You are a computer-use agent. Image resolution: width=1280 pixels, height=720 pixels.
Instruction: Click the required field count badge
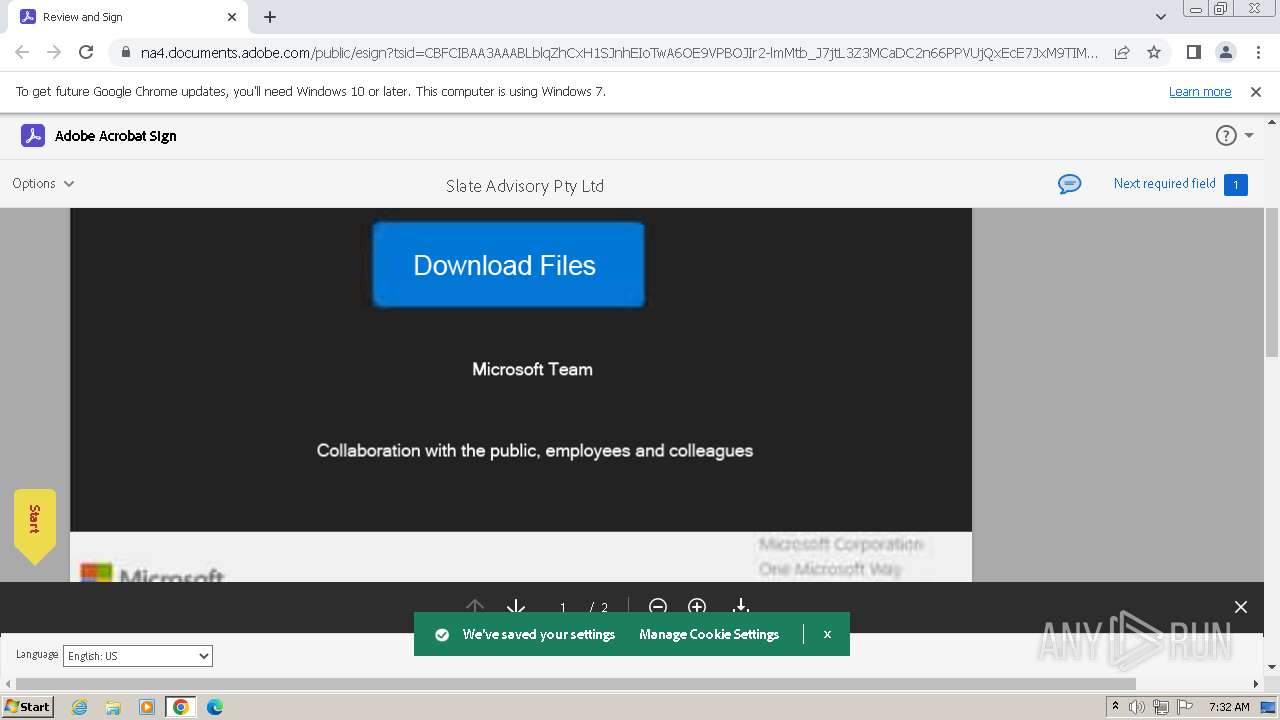pyautogui.click(x=1235, y=184)
